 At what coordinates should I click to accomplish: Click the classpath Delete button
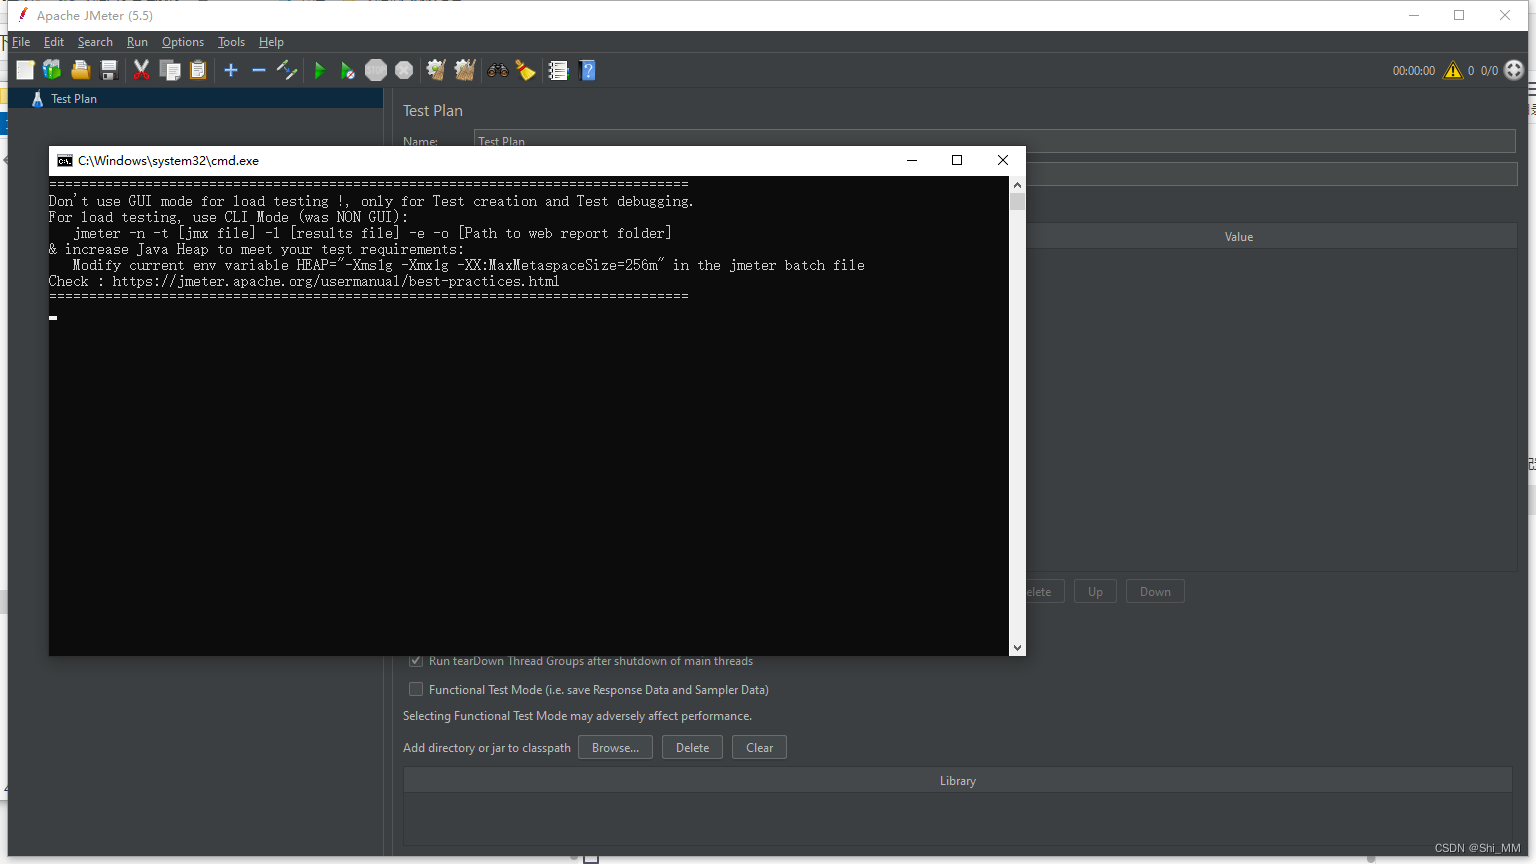coord(692,747)
